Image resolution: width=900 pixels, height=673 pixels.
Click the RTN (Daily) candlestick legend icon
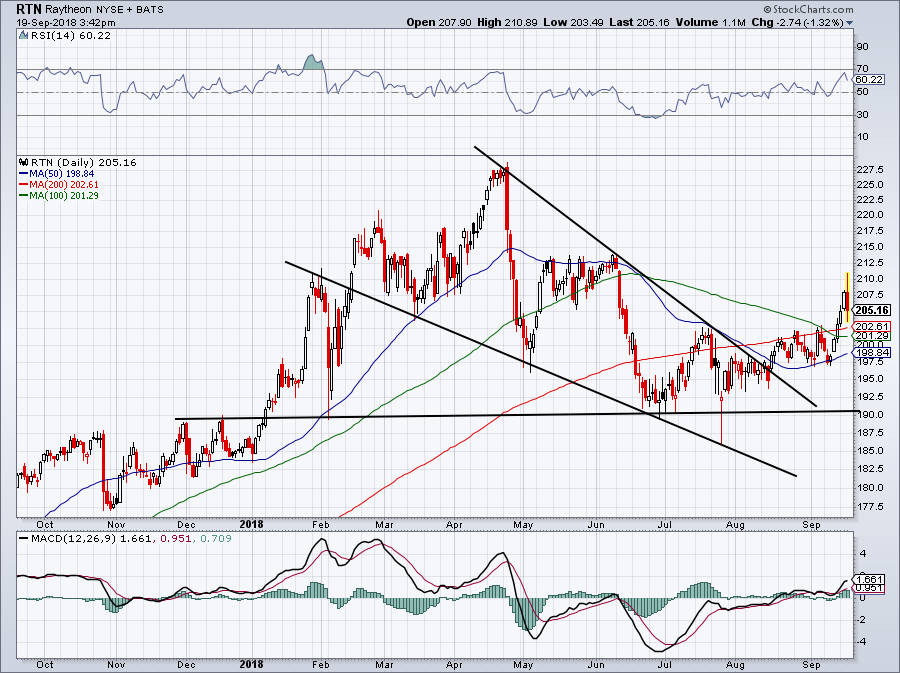(x=23, y=162)
